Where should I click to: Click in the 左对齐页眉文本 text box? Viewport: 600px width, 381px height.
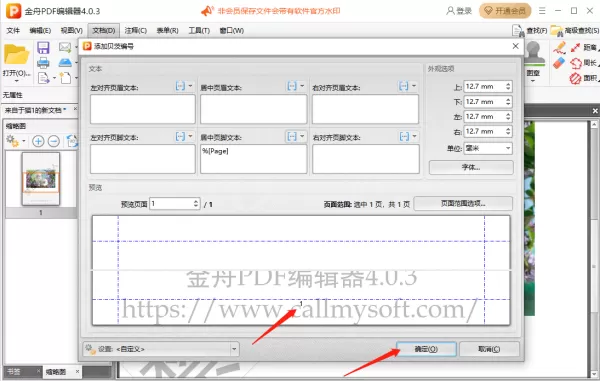point(143,109)
